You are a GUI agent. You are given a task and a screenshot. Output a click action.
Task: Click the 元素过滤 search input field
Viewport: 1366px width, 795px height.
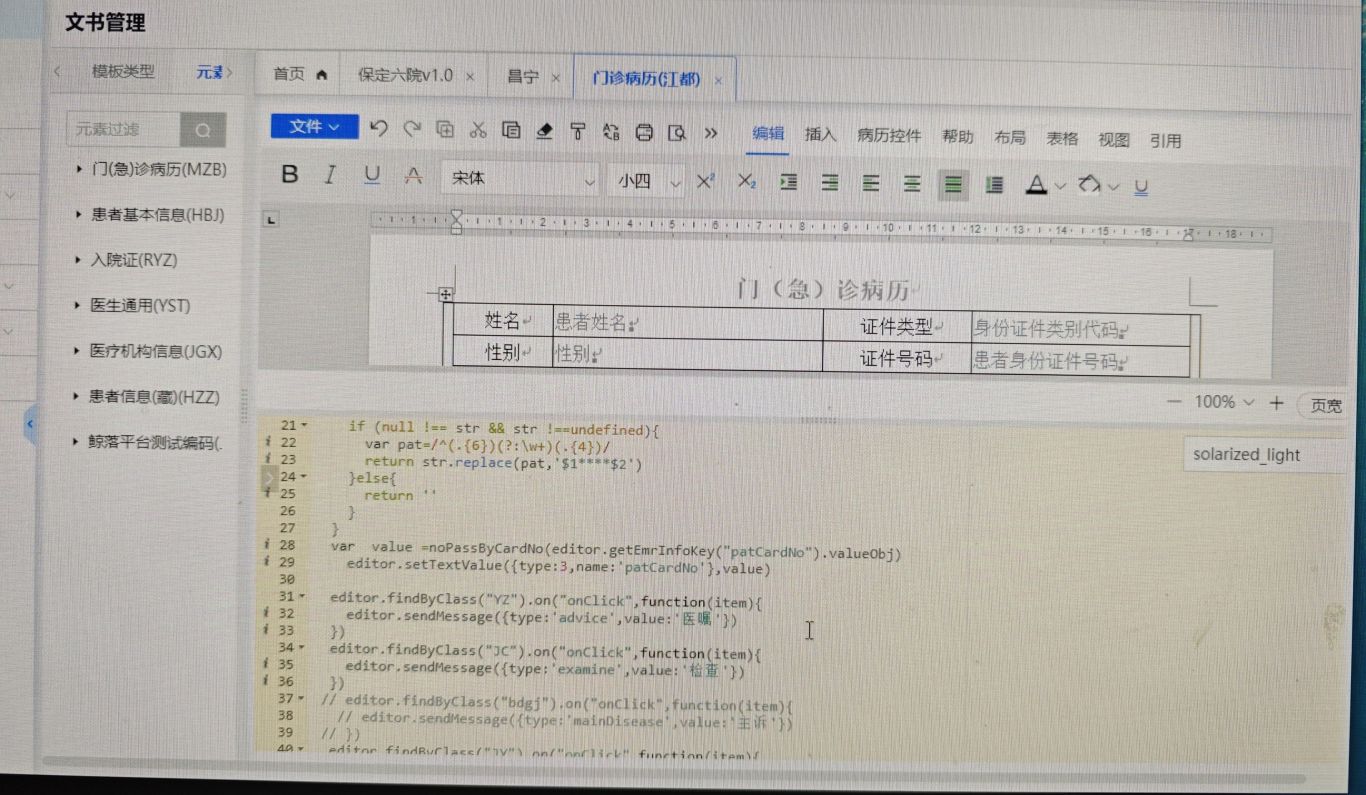point(123,129)
